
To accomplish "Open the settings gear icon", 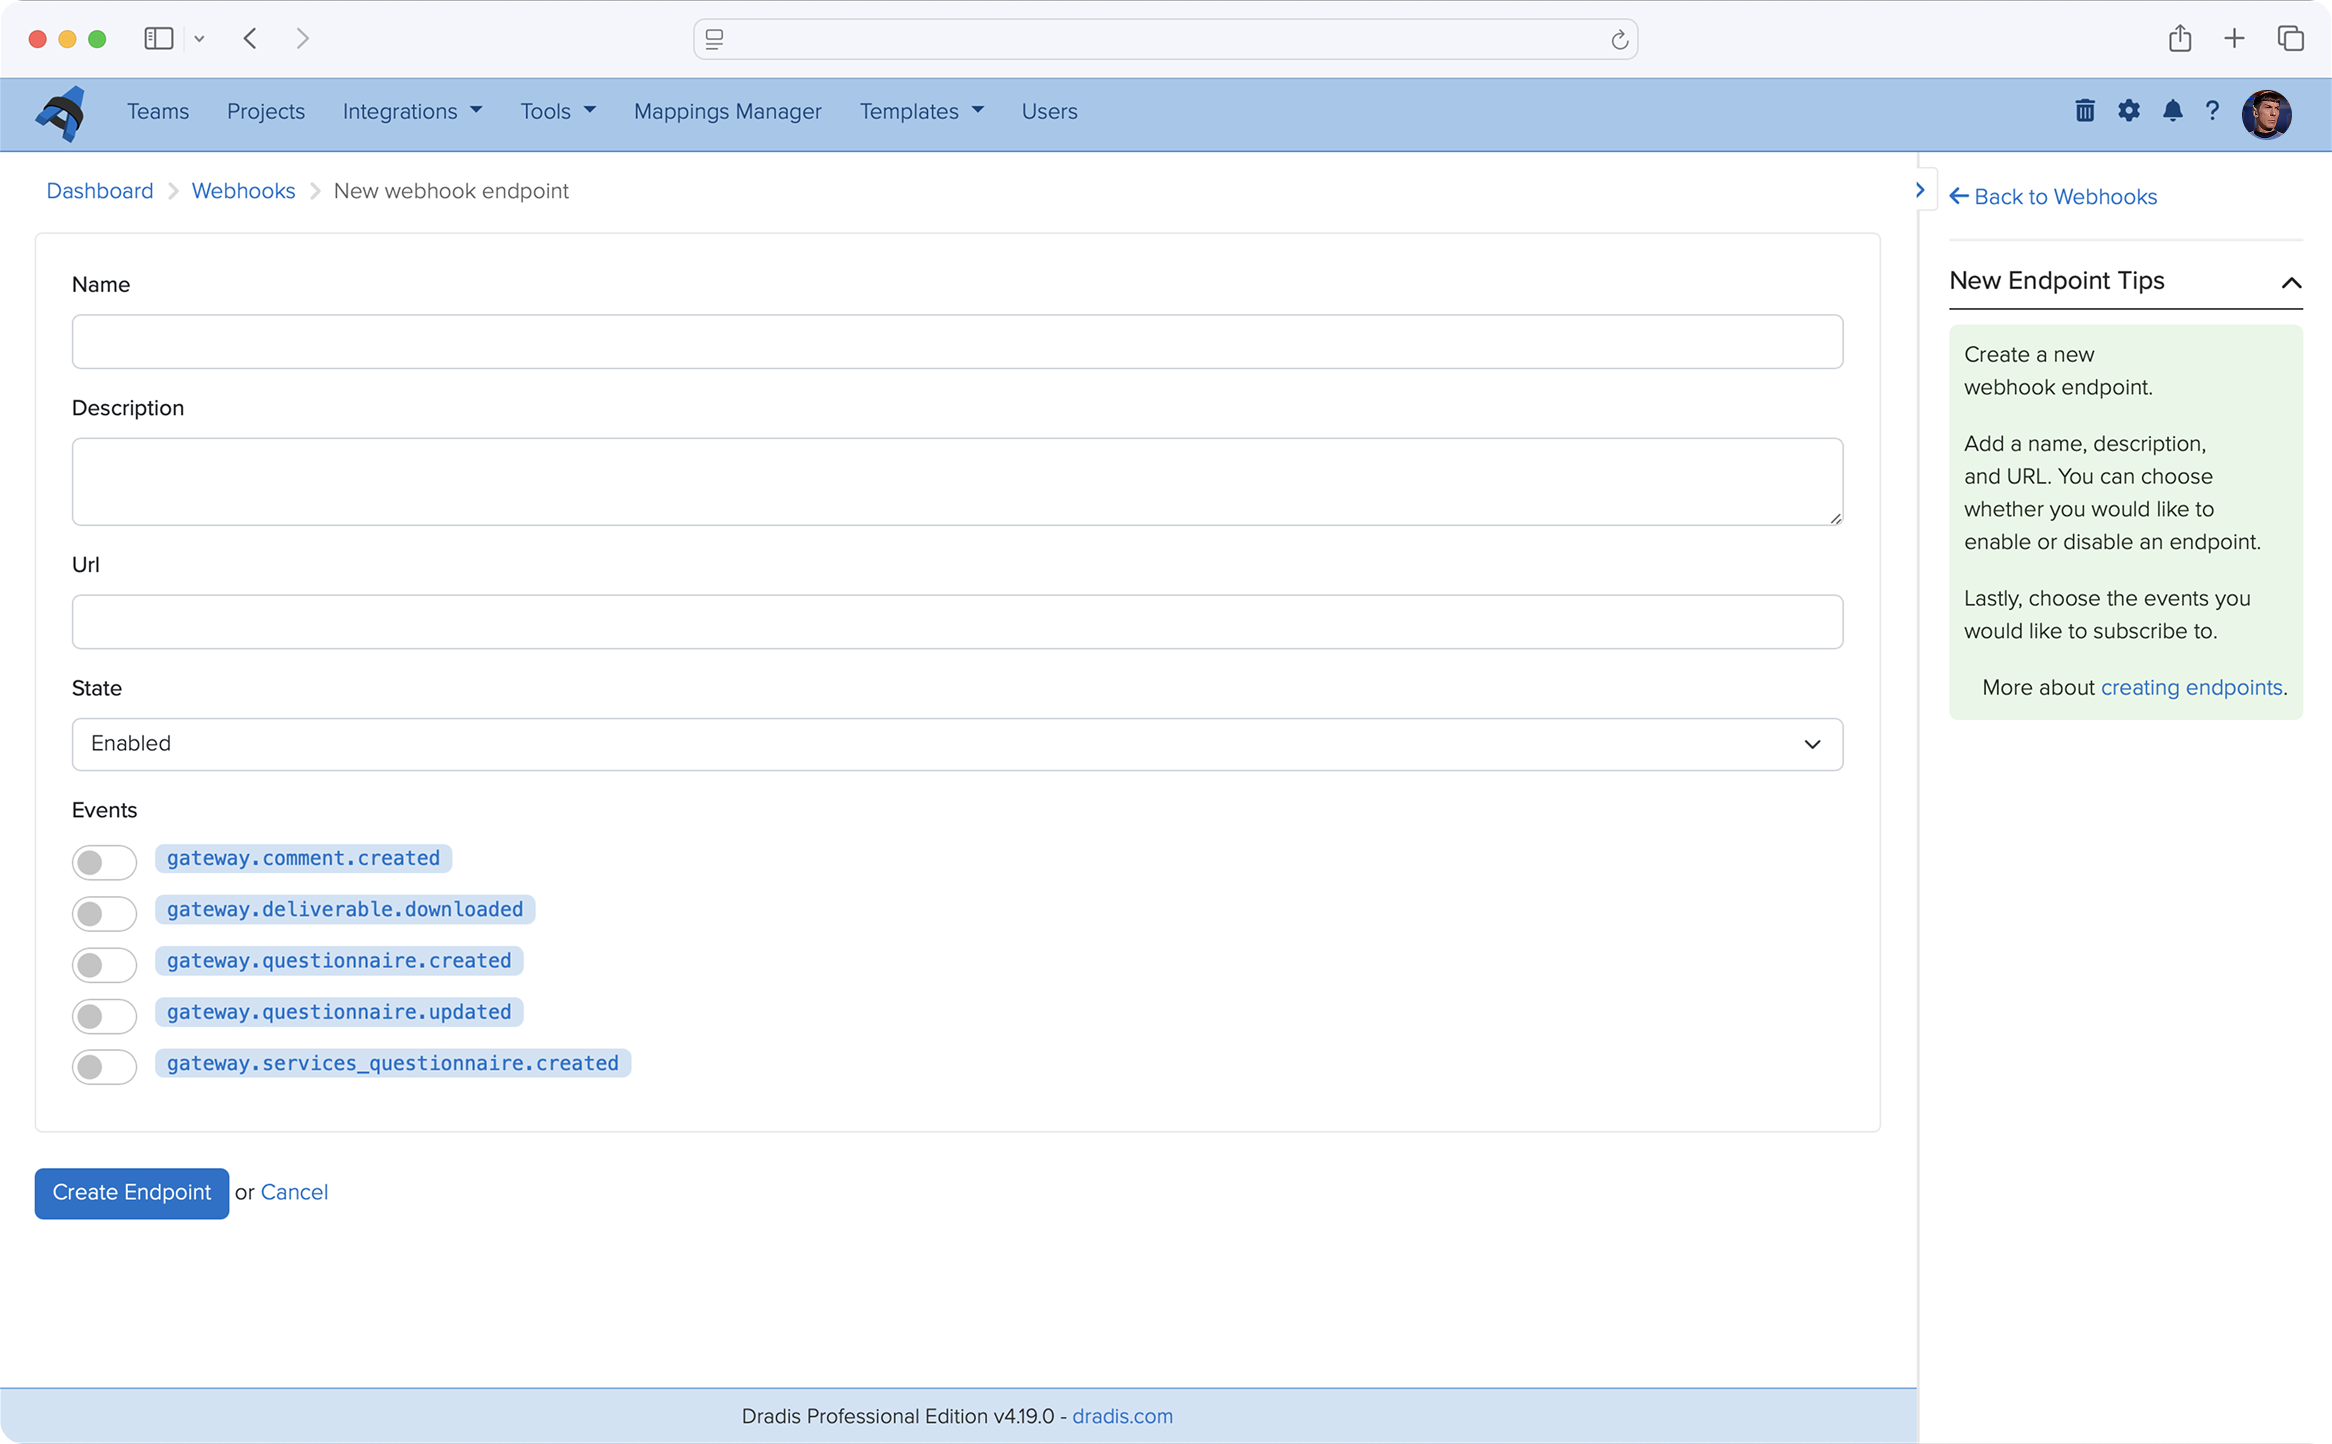I will (2129, 111).
